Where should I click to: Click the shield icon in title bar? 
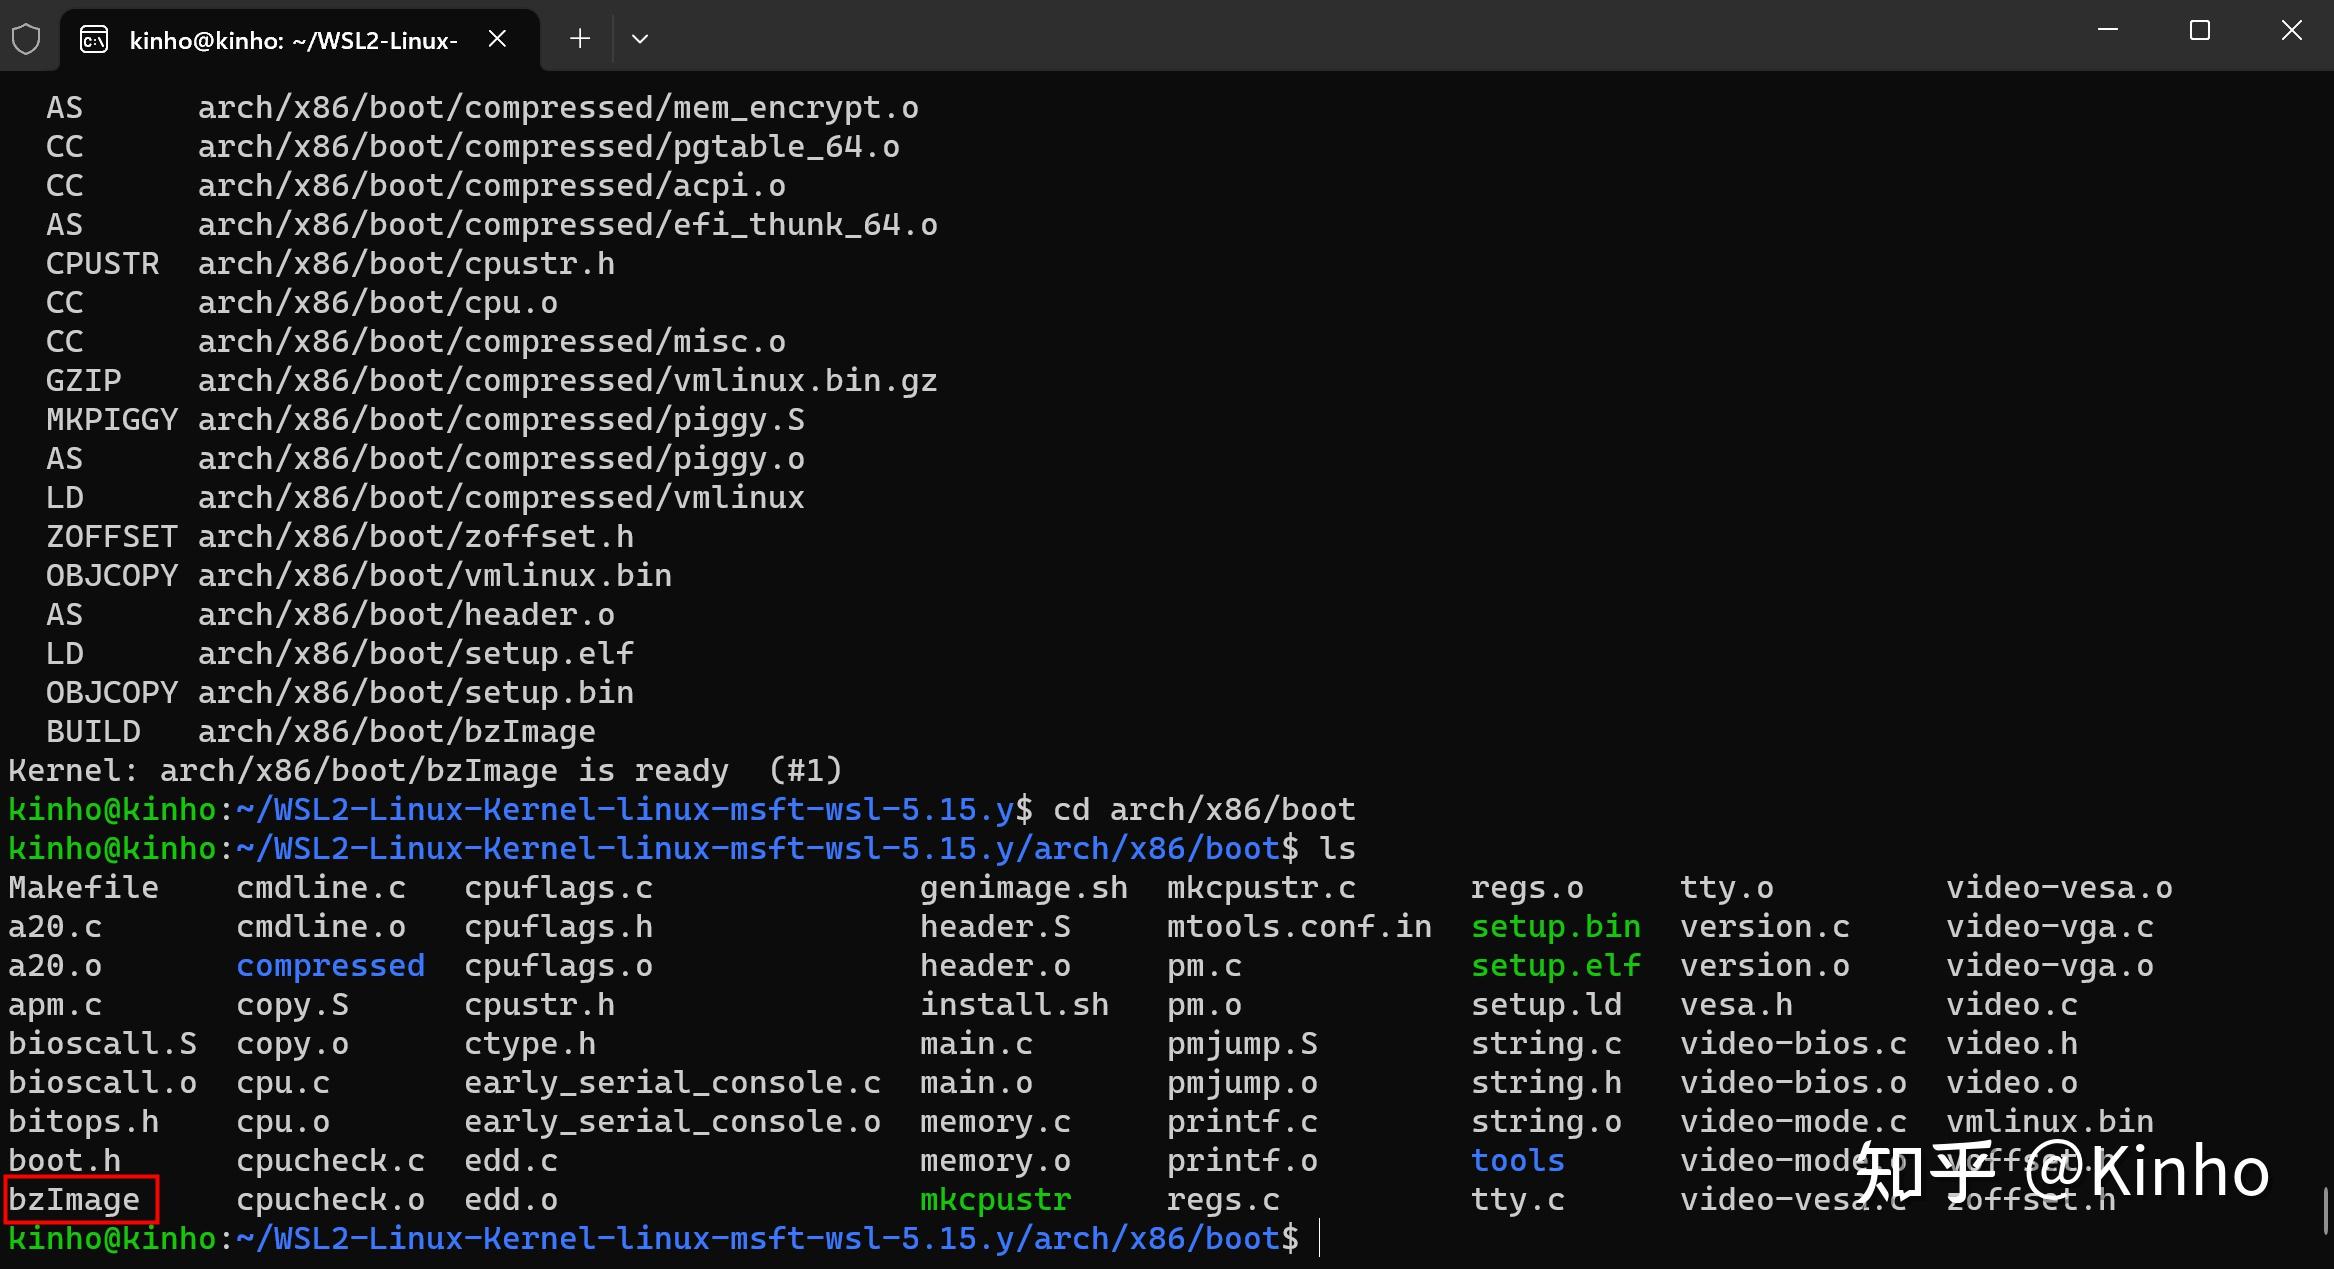coord(26,40)
